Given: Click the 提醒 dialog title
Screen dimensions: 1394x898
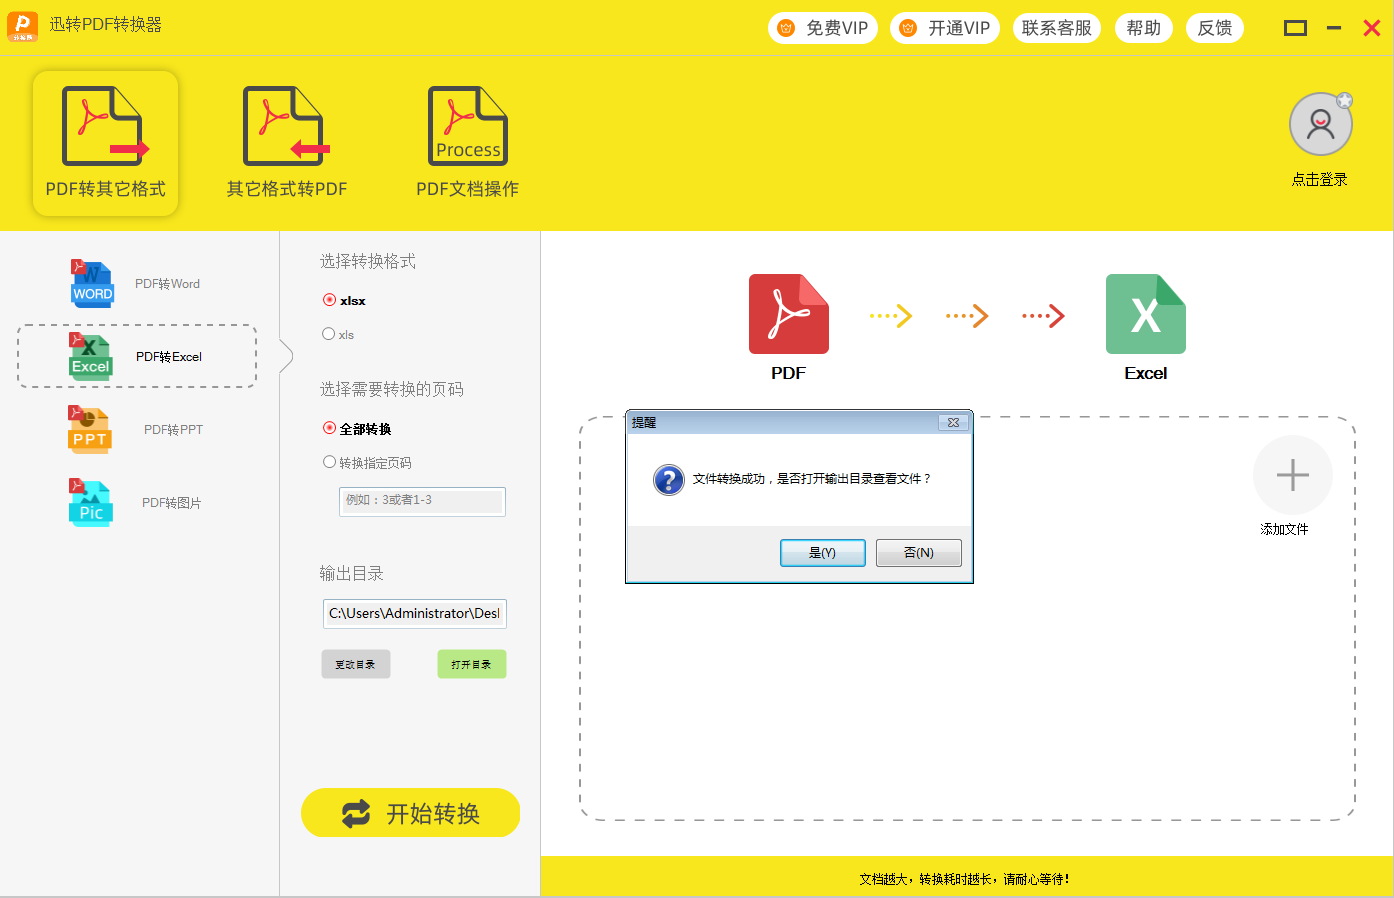Looking at the screenshot, I should [644, 423].
